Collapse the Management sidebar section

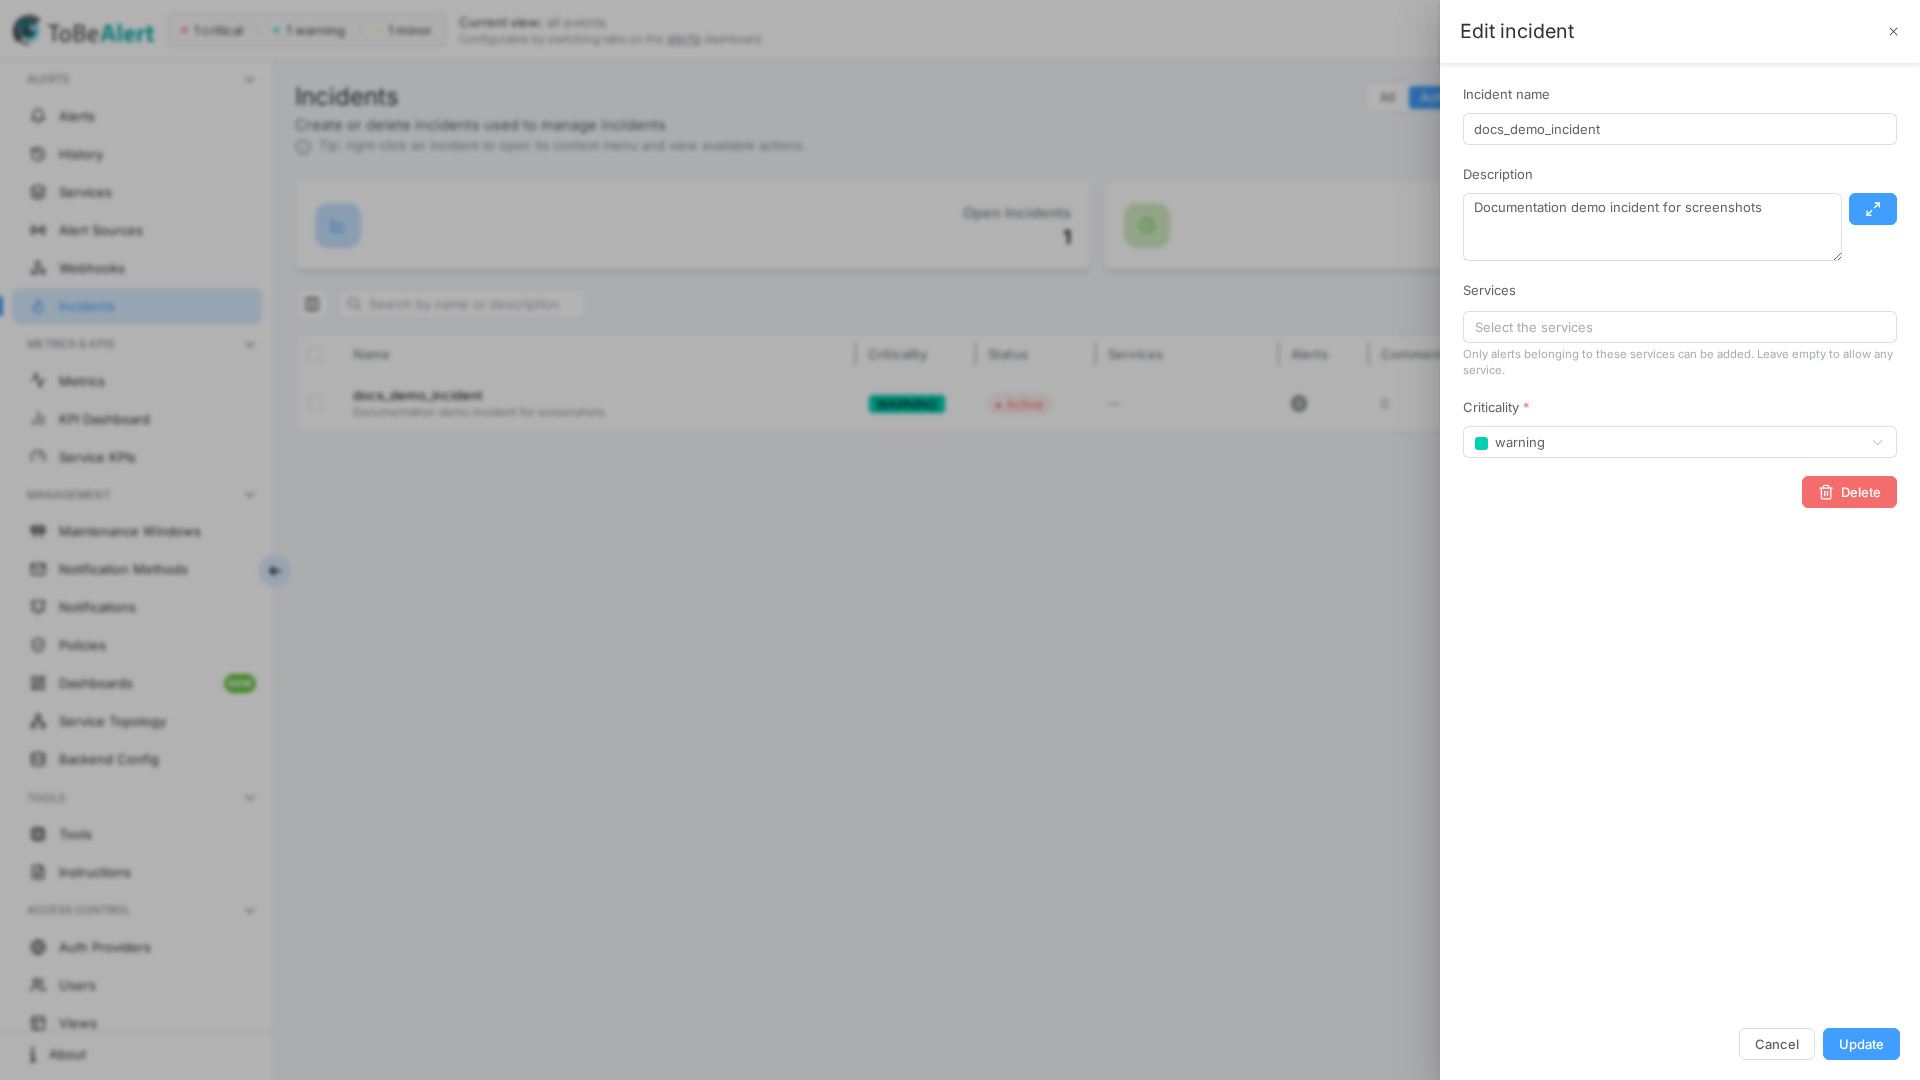[x=250, y=495]
